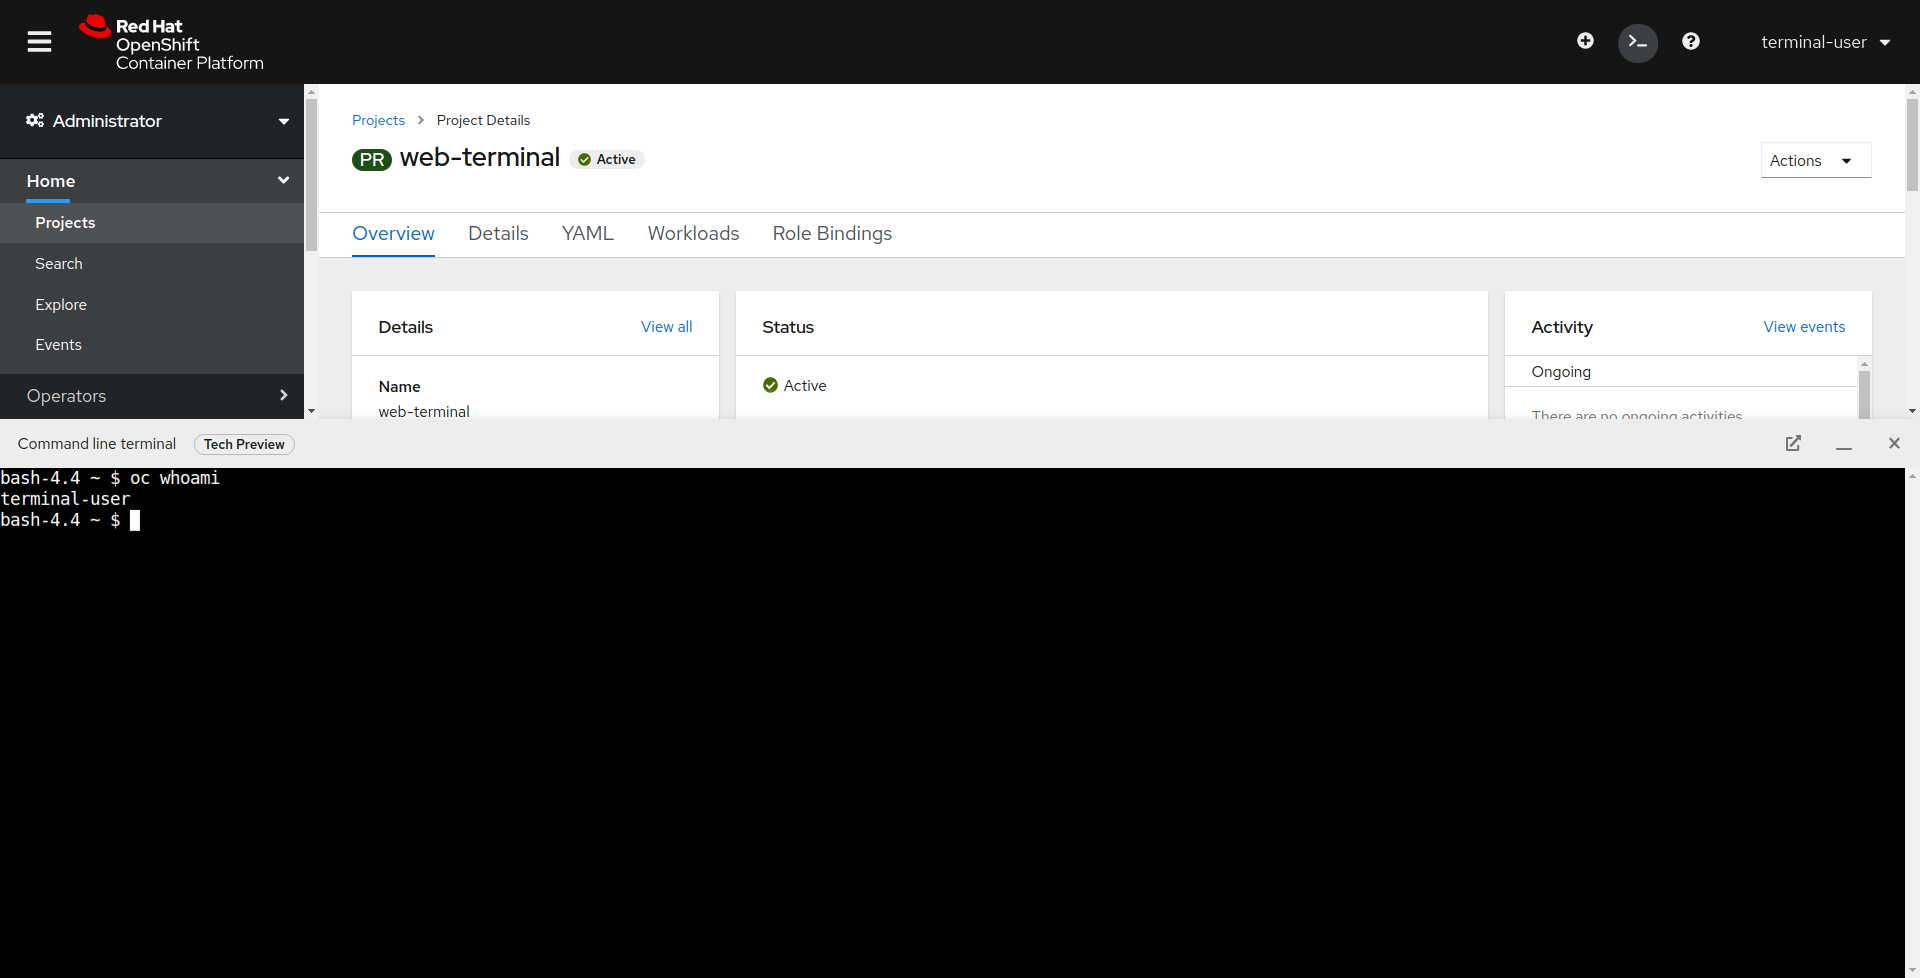Click View events in Activity card
This screenshot has width=1920, height=978.
click(x=1804, y=327)
